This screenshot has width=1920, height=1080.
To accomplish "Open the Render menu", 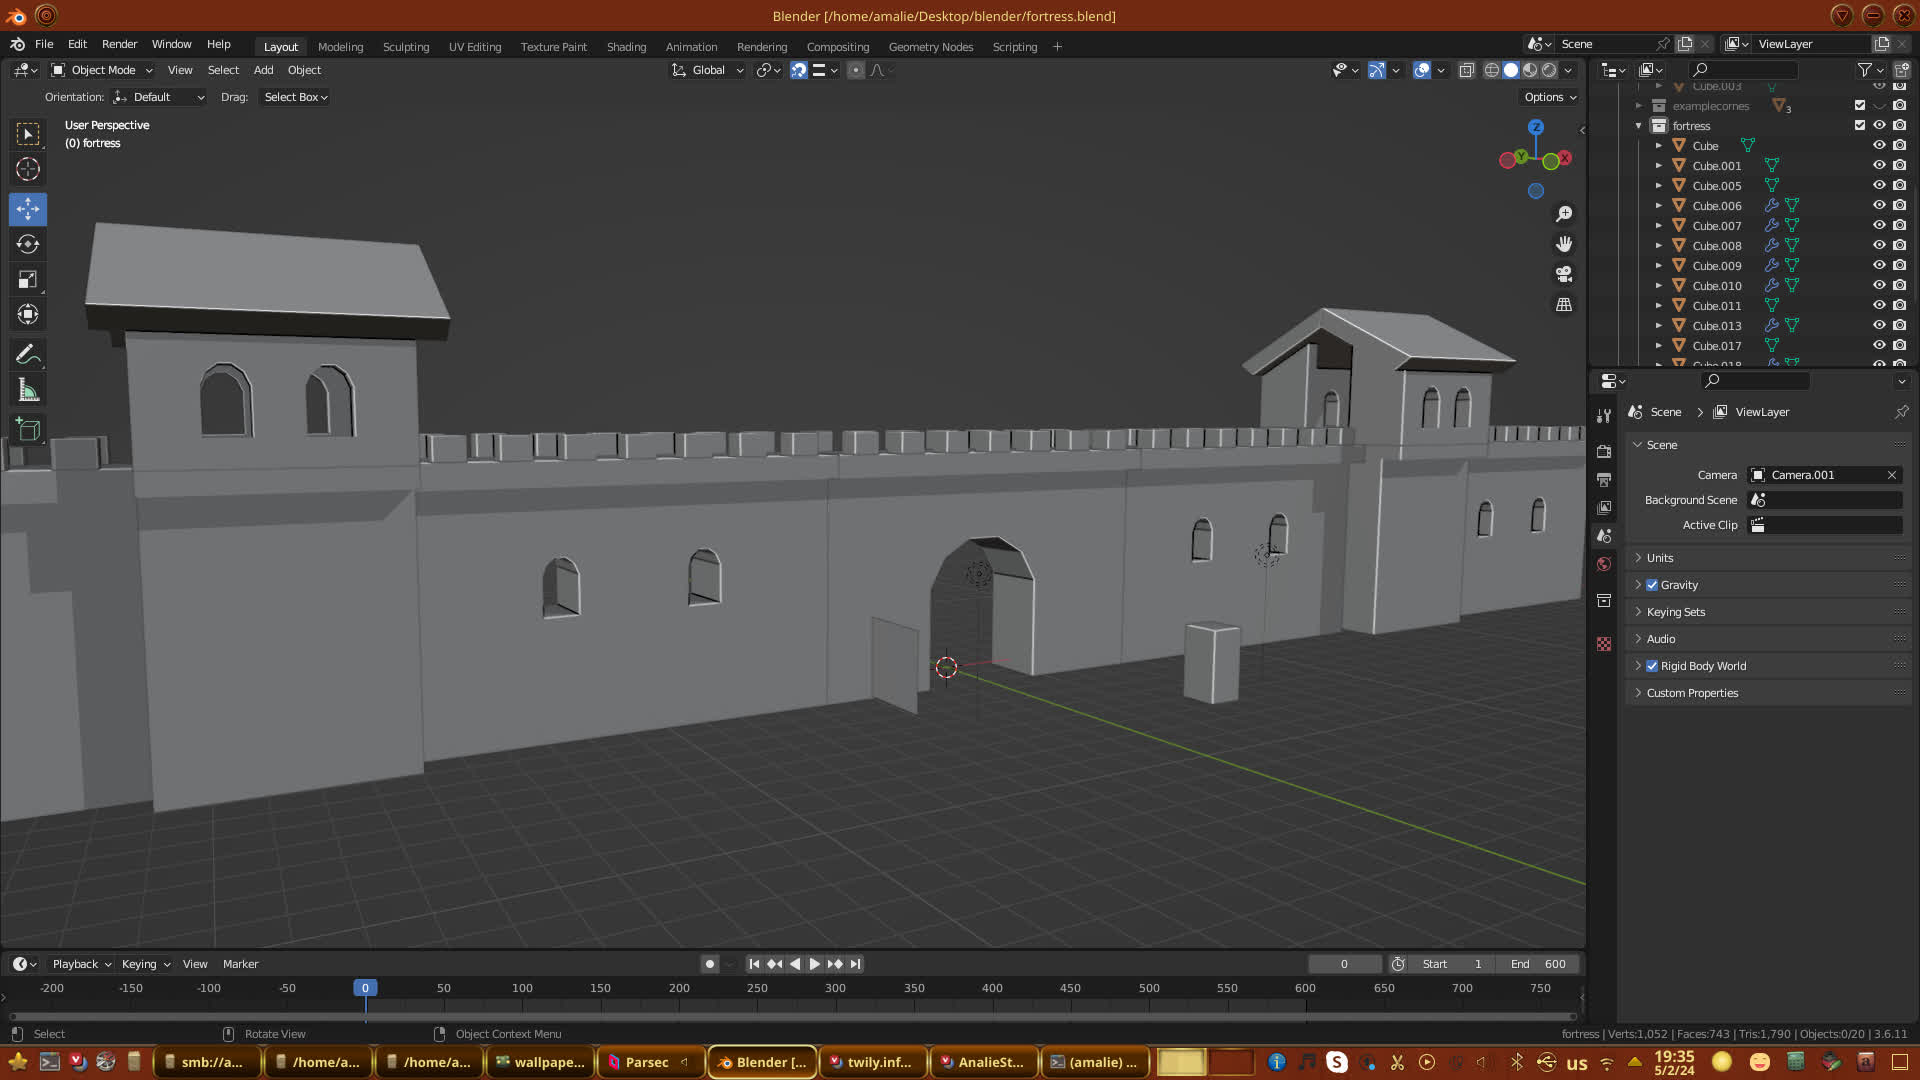I will pyautogui.click(x=119, y=44).
